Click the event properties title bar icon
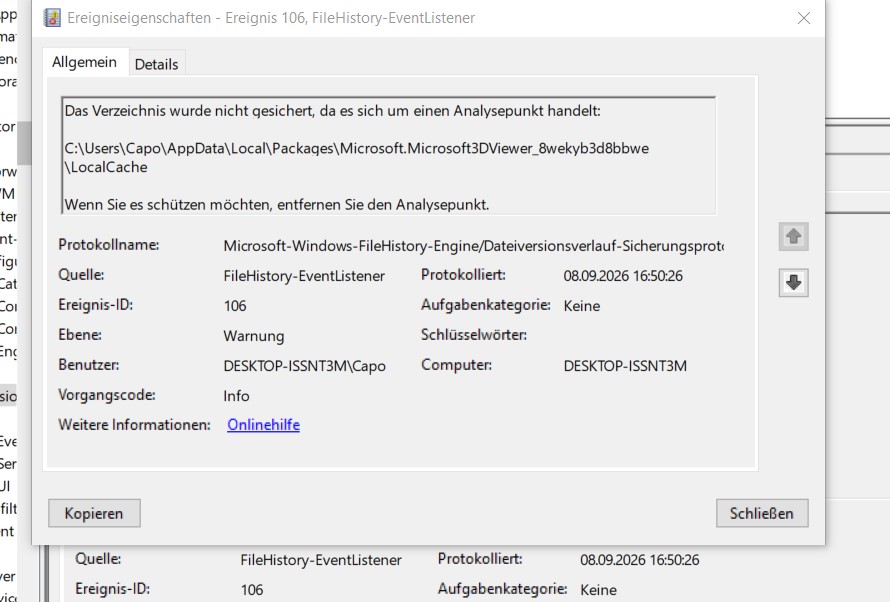Image resolution: width=890 pixels, height=602 pixels. click(52, 18)
